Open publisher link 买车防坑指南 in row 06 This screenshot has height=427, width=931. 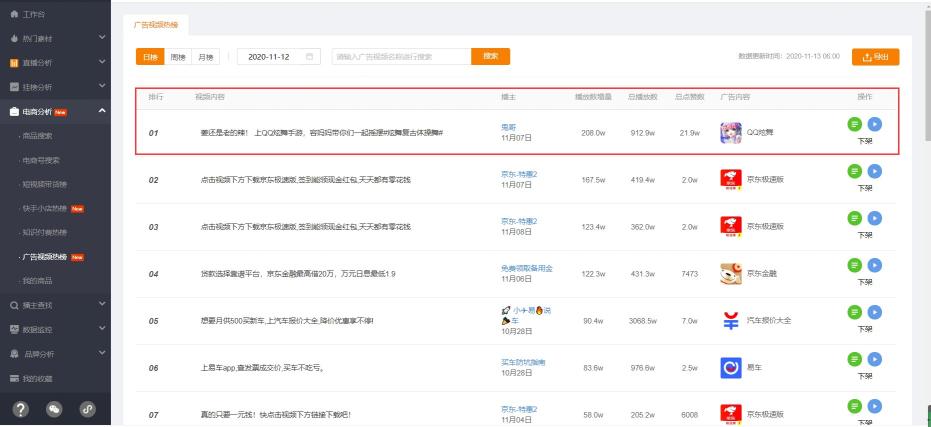click(523, 362)
